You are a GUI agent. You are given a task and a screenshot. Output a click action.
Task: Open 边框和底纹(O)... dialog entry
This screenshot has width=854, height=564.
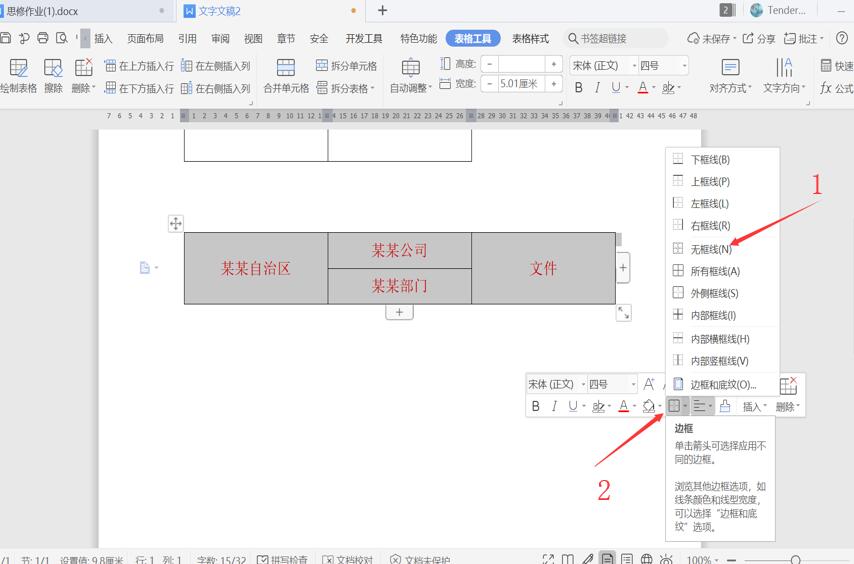[722, 384]
